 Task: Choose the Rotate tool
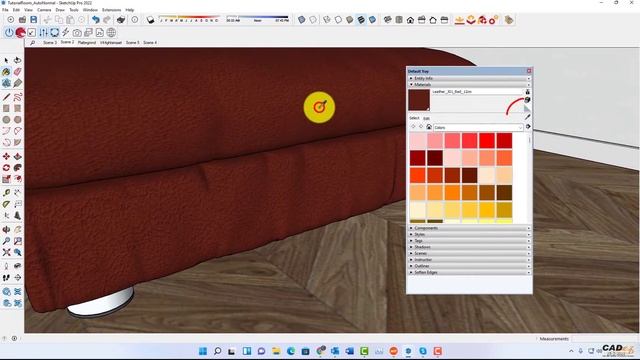point(6,168)
